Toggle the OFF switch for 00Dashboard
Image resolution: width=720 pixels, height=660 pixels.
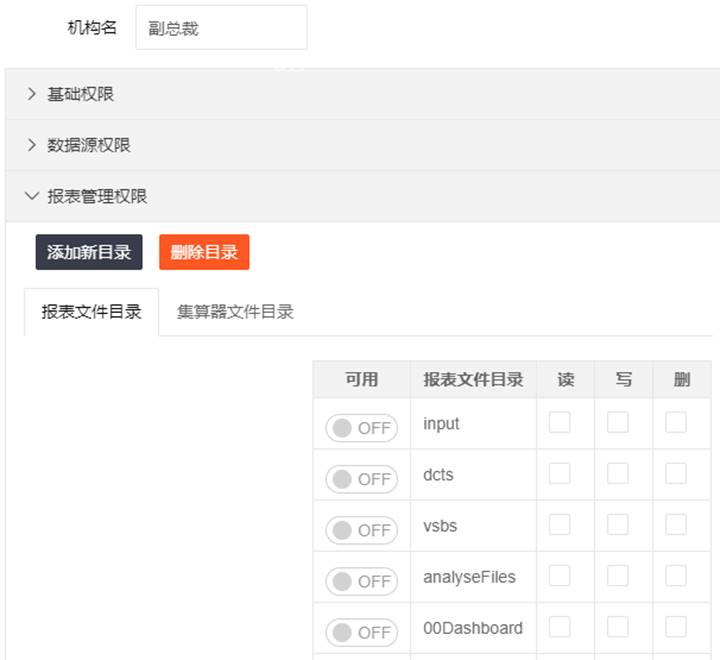[361, 632]
